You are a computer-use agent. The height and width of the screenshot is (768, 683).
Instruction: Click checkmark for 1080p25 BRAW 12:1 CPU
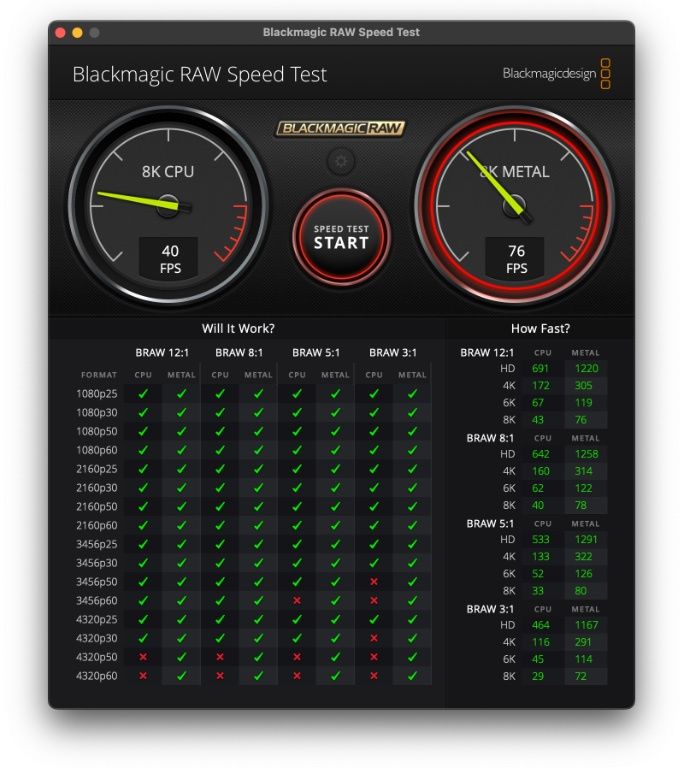(x=143, y=393)
